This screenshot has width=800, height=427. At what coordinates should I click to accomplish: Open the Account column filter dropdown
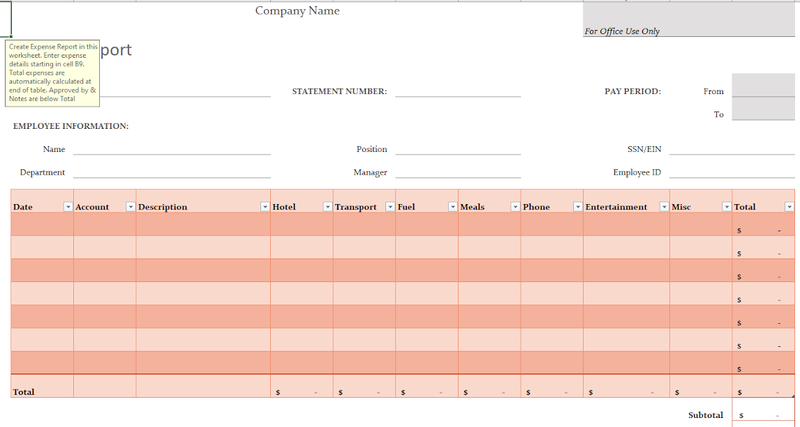pos(131,207)
